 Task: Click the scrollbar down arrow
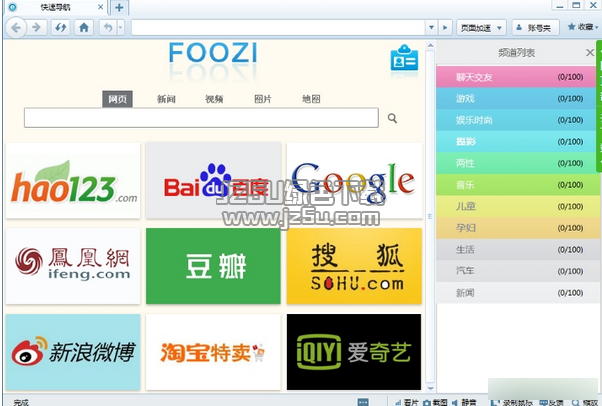(x=430, y=388)
